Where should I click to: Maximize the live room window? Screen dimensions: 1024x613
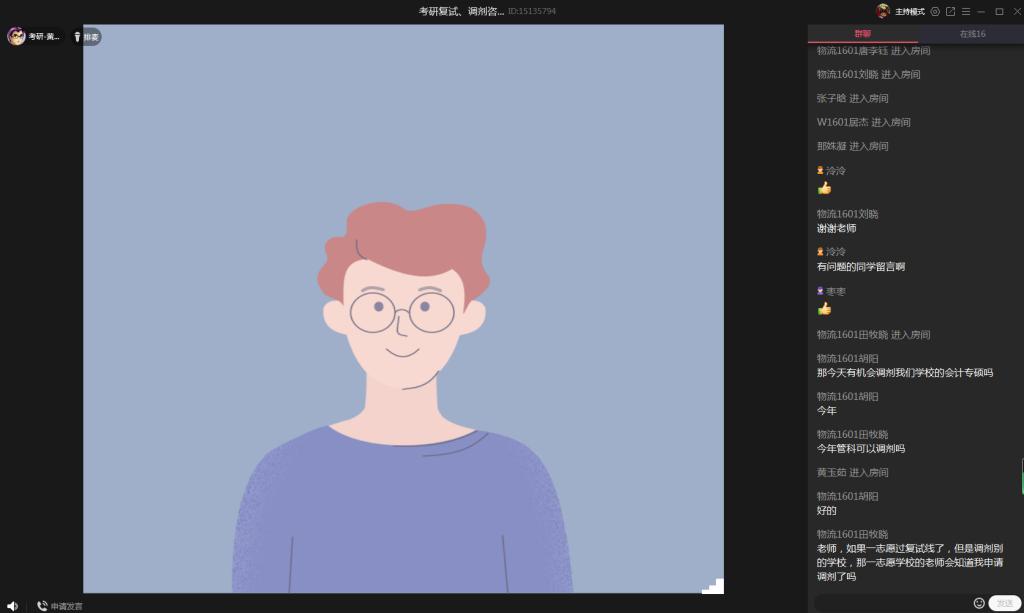click(999, 11)
